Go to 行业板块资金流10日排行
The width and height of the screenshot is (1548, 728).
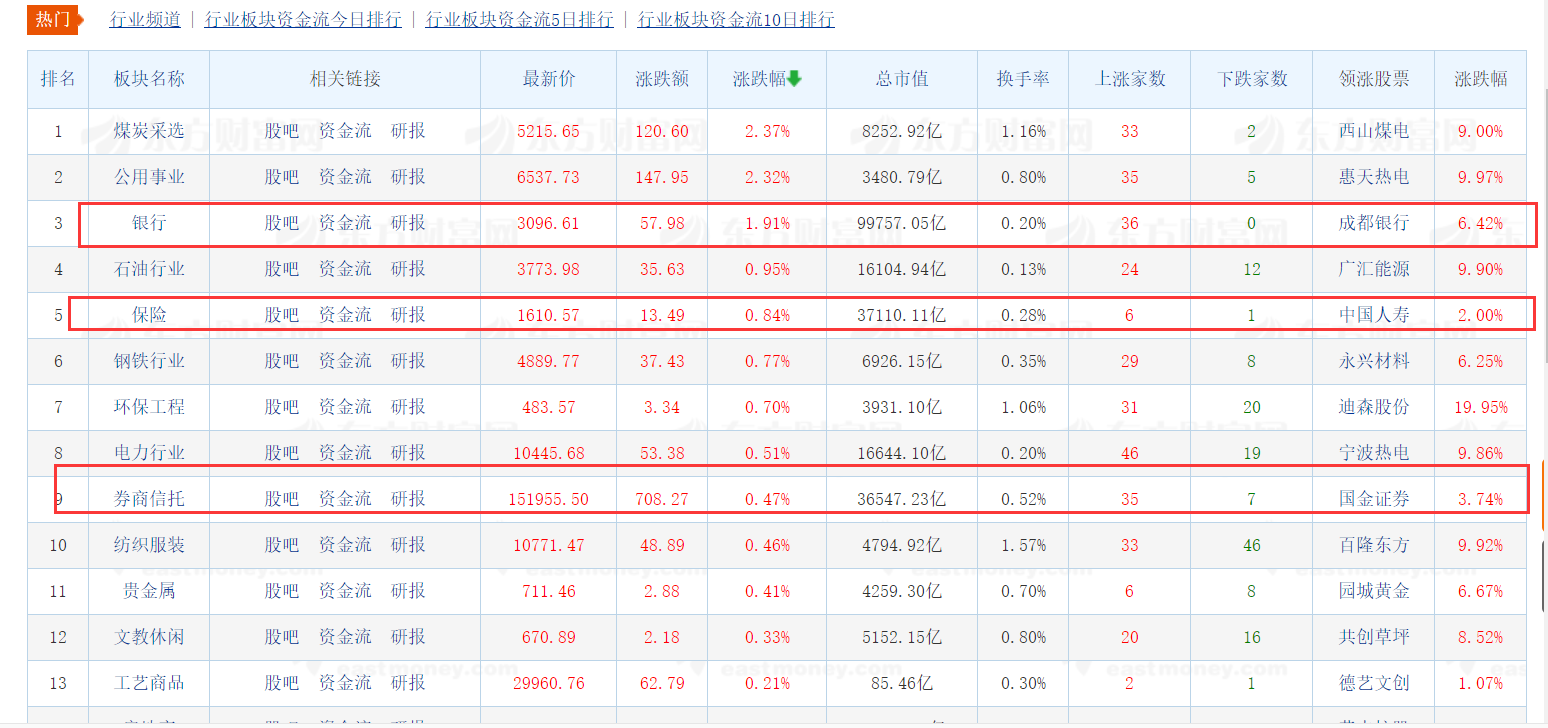click(x=736, y=19)
